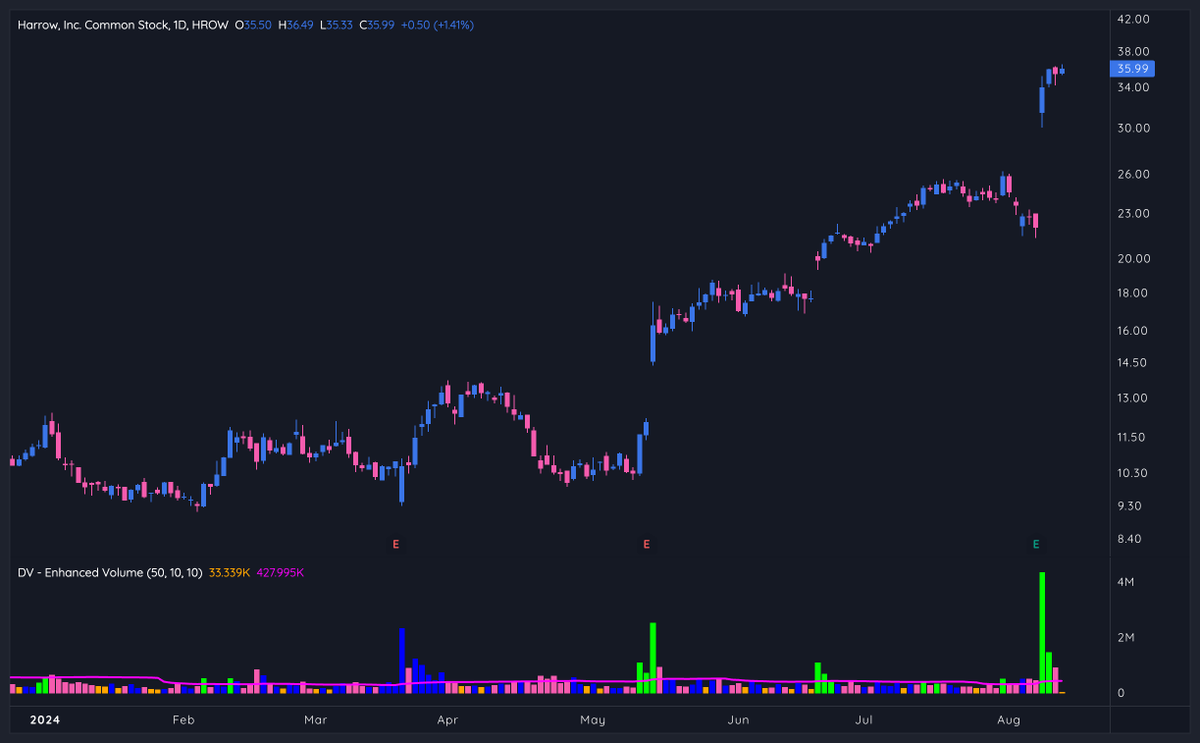The height and width of the screenshot is (743, 1200).
Task: Click the Apr label on time axis
Action: 447,719
